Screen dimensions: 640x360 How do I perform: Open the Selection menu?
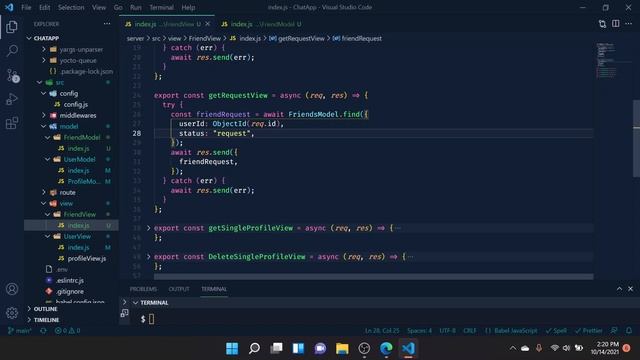(71, 7)
